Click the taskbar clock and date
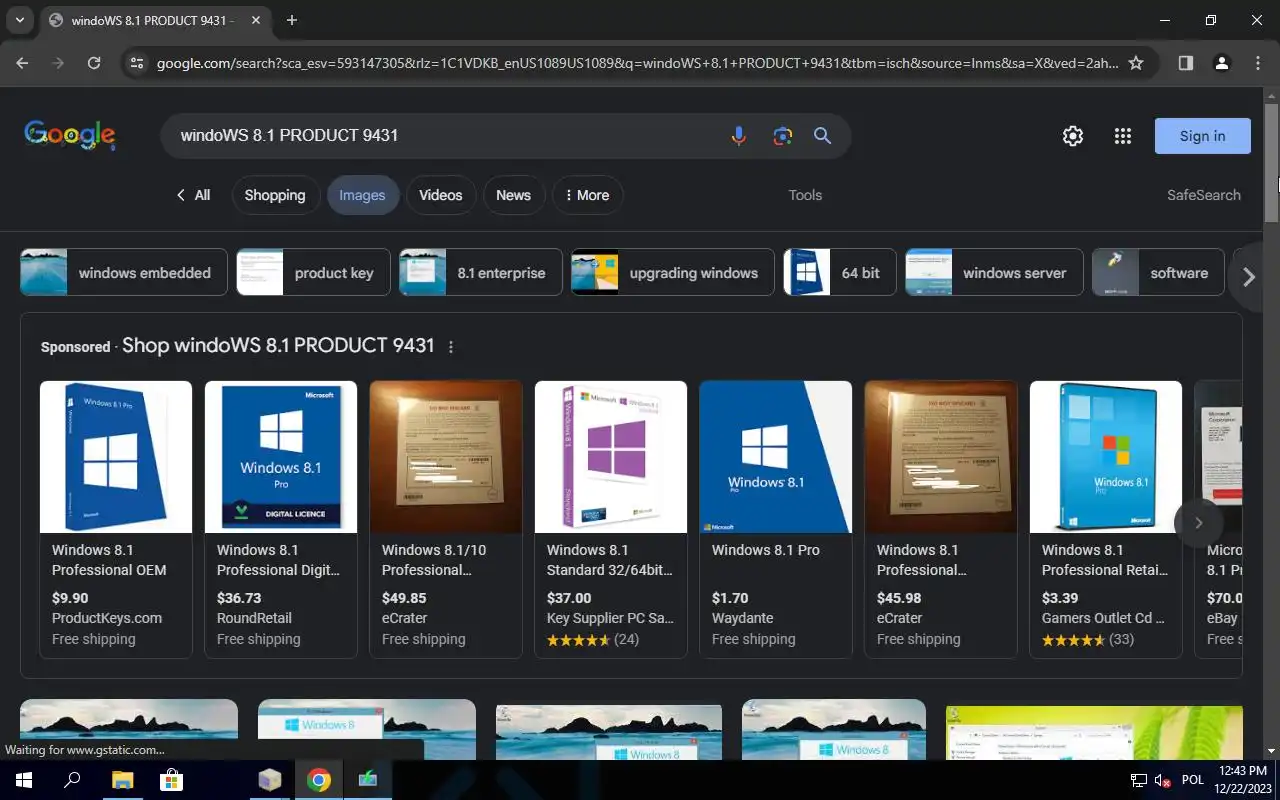The width and height of the screenshot is (1280, 800). pos(1243,780)
